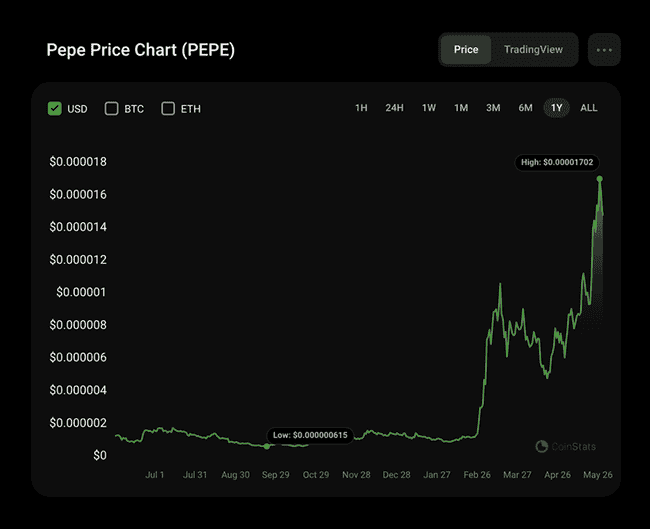Select the 6M time range
Image resolution: width=650 pixels, height=529 pixels.
525,108
